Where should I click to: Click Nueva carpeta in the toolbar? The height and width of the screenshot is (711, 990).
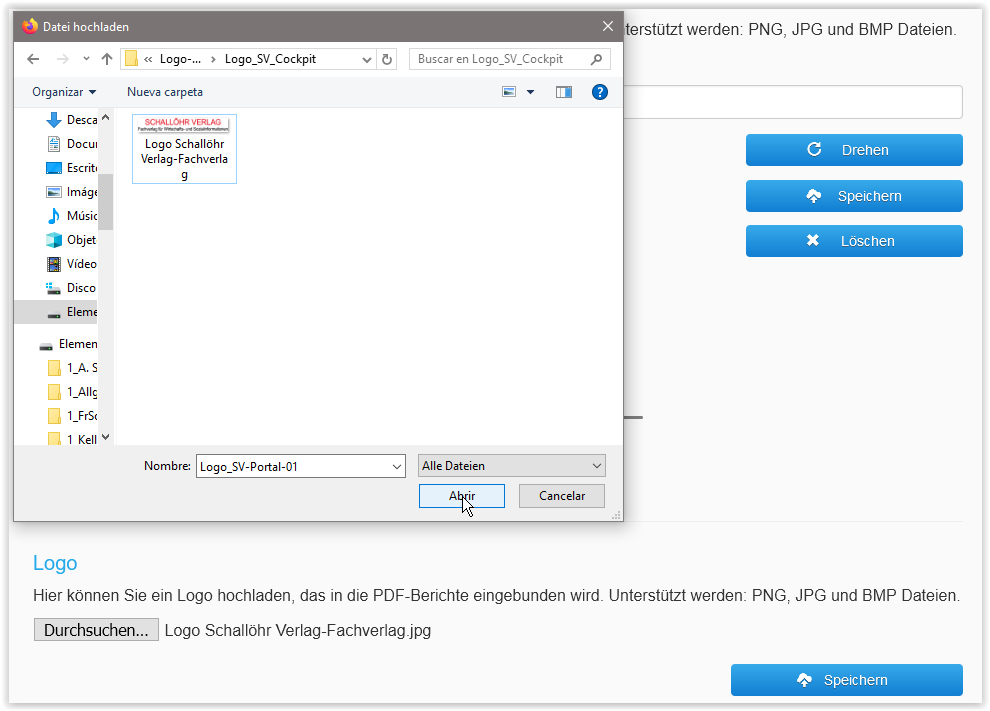[165, 92]
